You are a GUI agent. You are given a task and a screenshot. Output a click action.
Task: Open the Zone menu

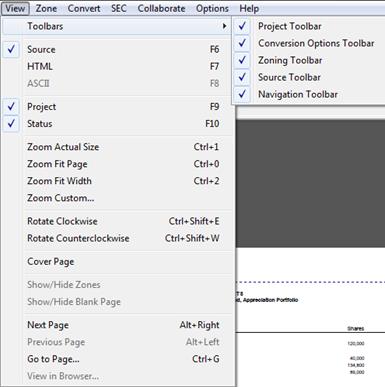pyautogui.click(x=46, y=8)
